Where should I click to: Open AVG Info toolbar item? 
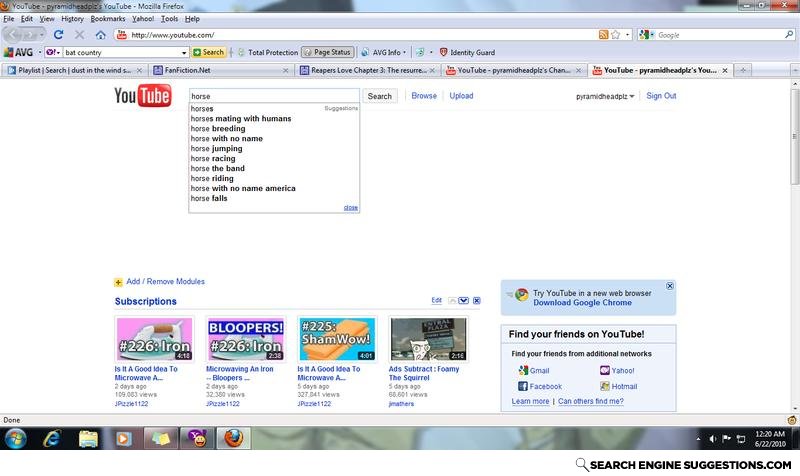coord(383,52)
